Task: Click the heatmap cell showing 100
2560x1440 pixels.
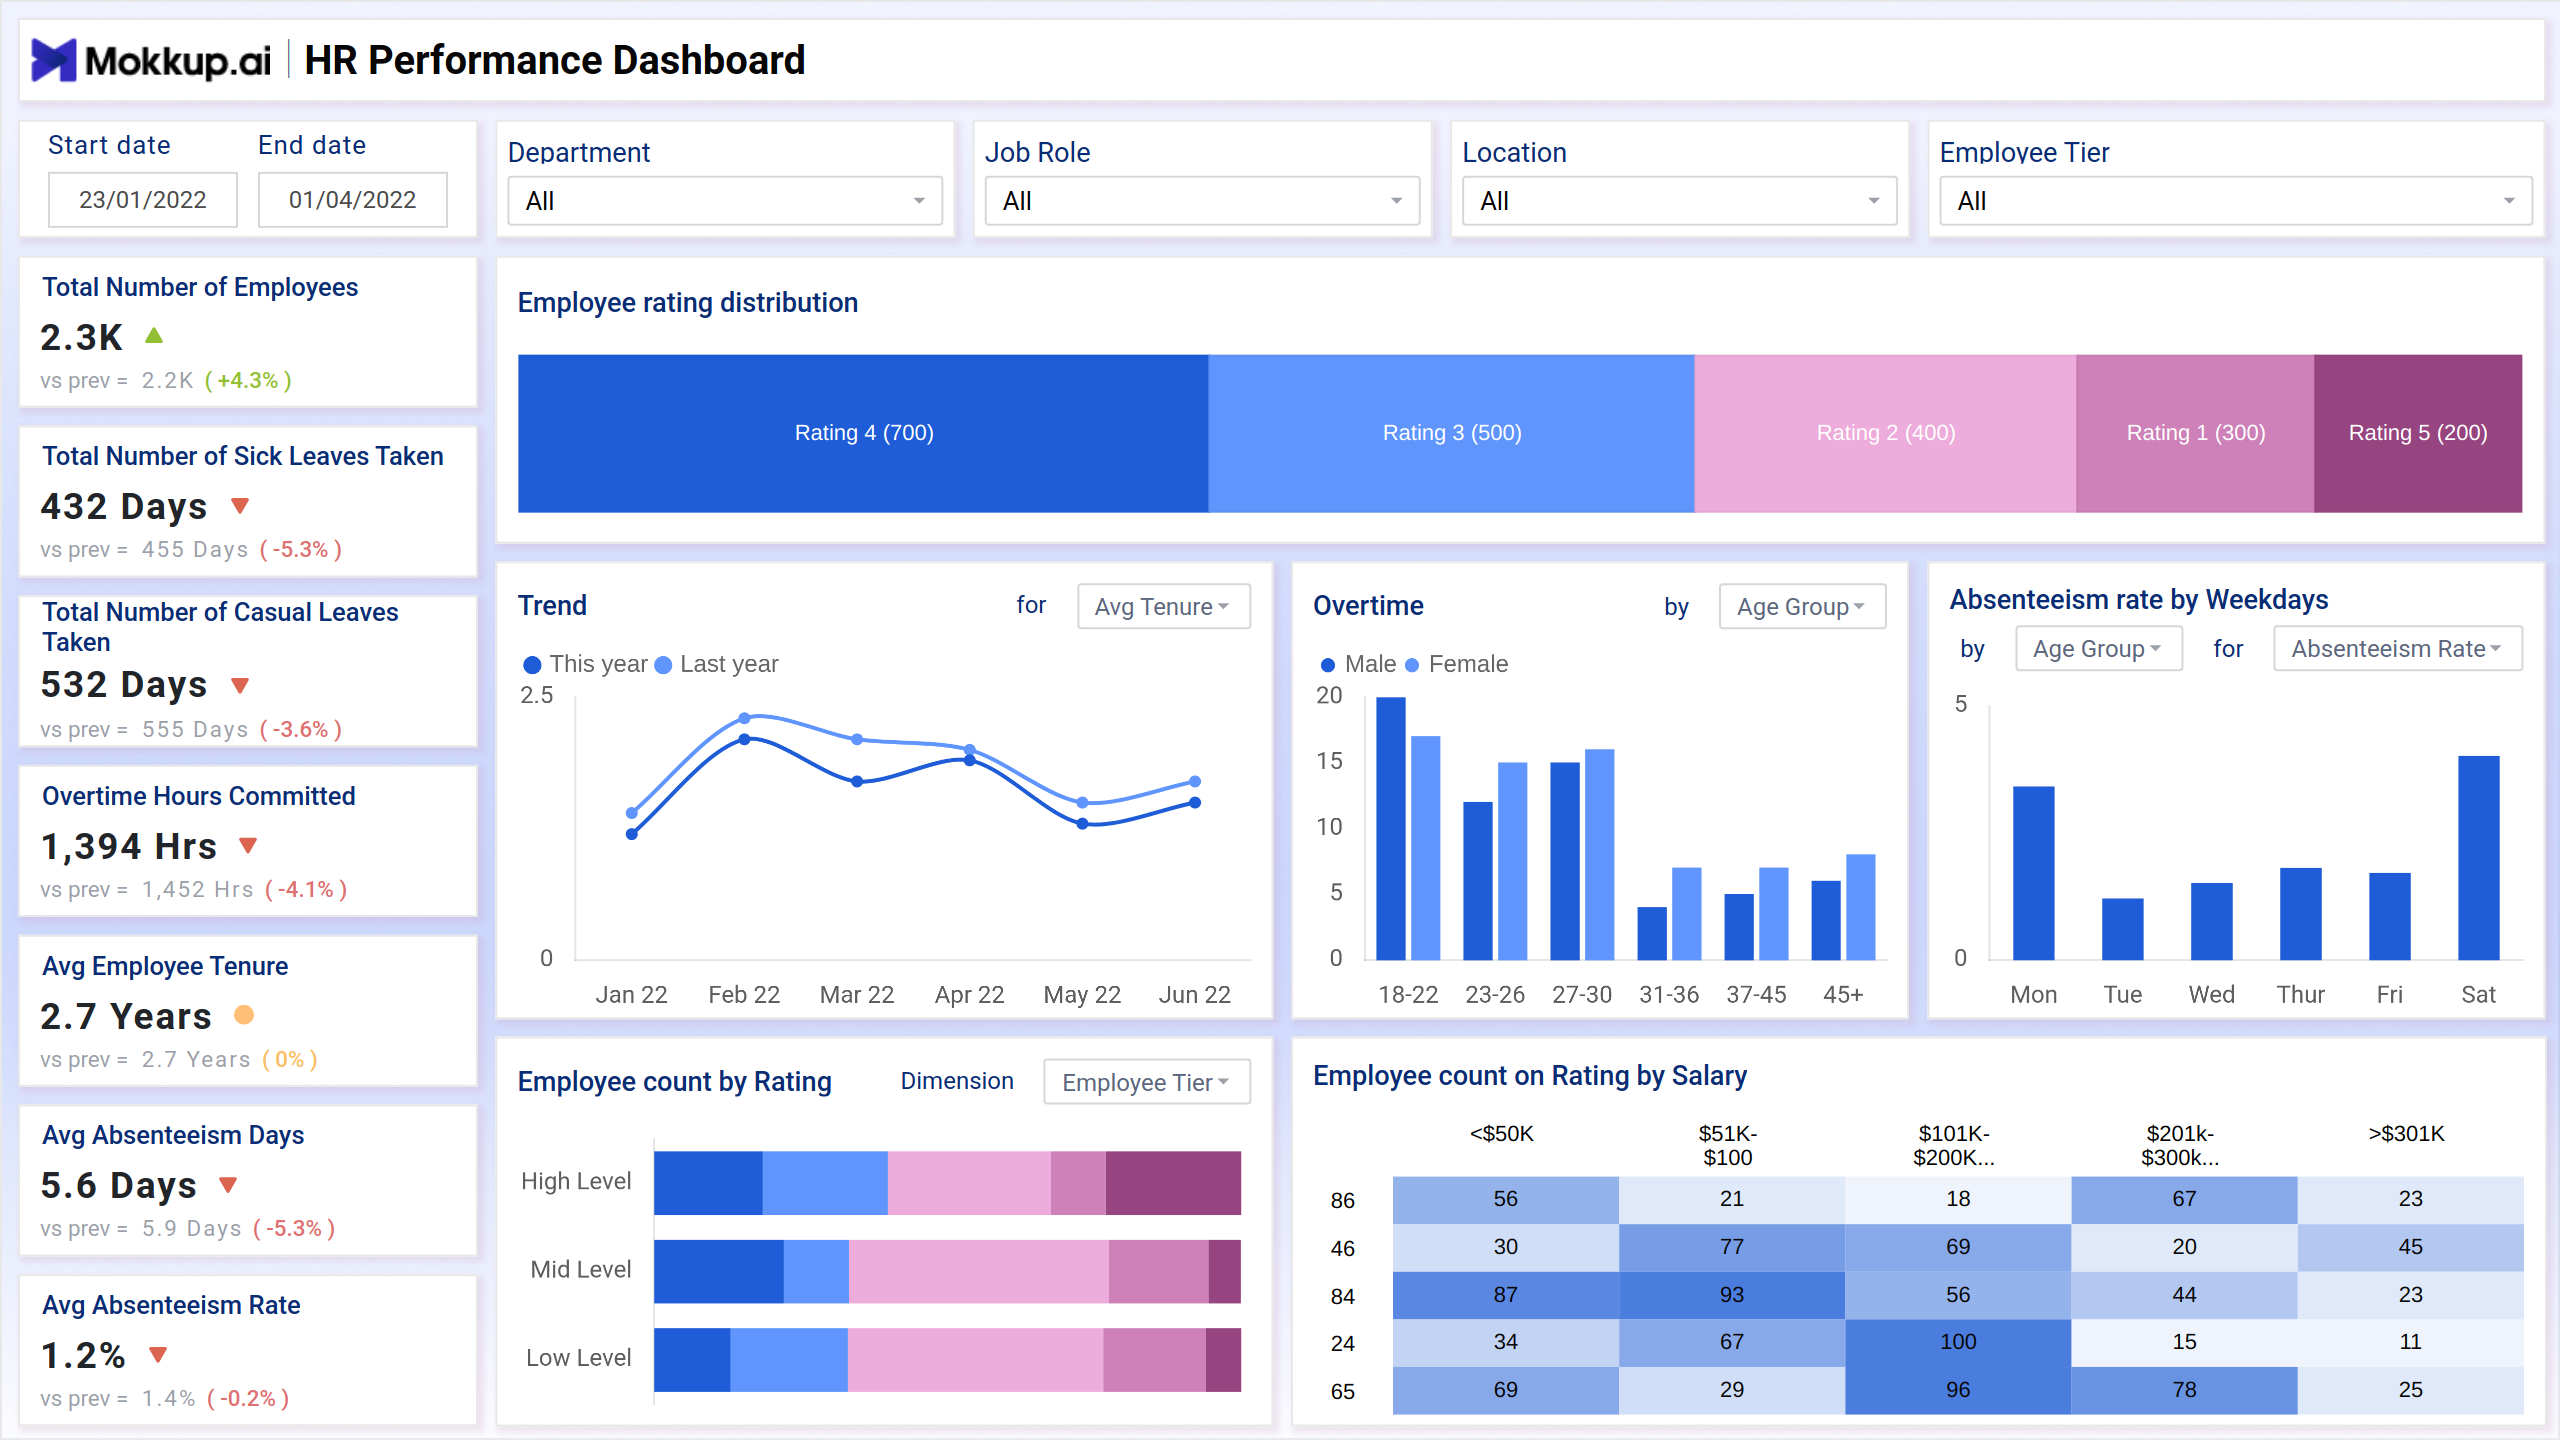Action: pos(1957,1342)
